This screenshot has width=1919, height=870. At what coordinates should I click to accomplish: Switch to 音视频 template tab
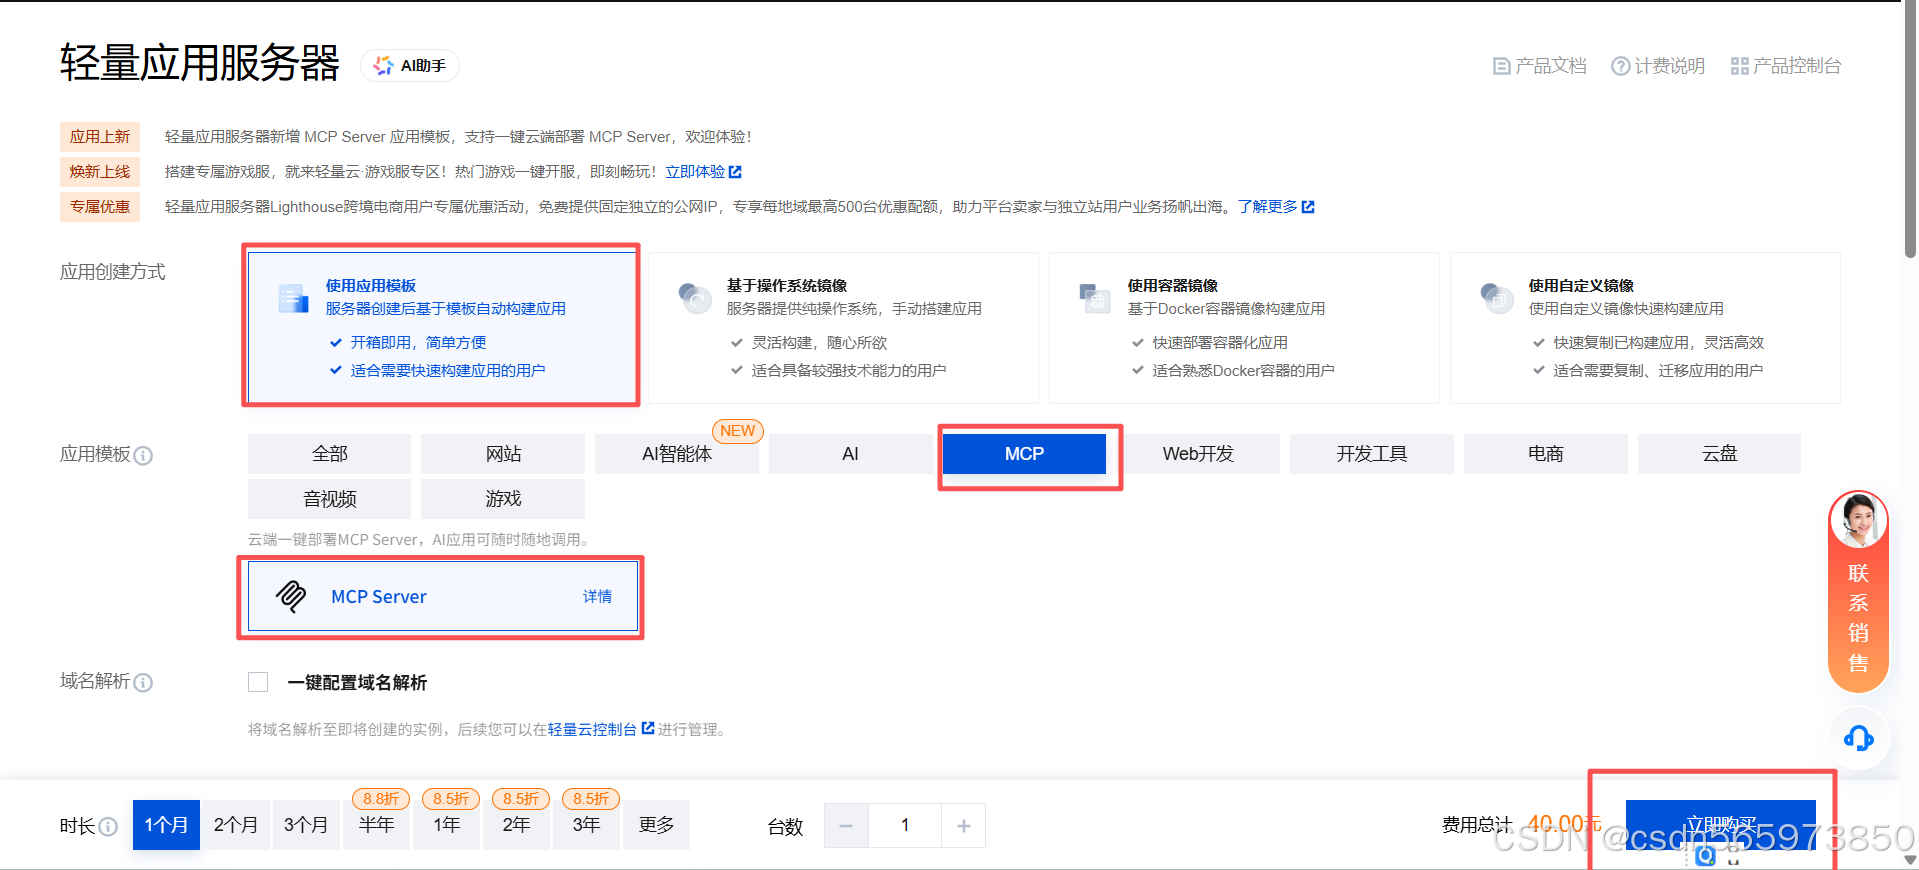[x=329, y=499]
